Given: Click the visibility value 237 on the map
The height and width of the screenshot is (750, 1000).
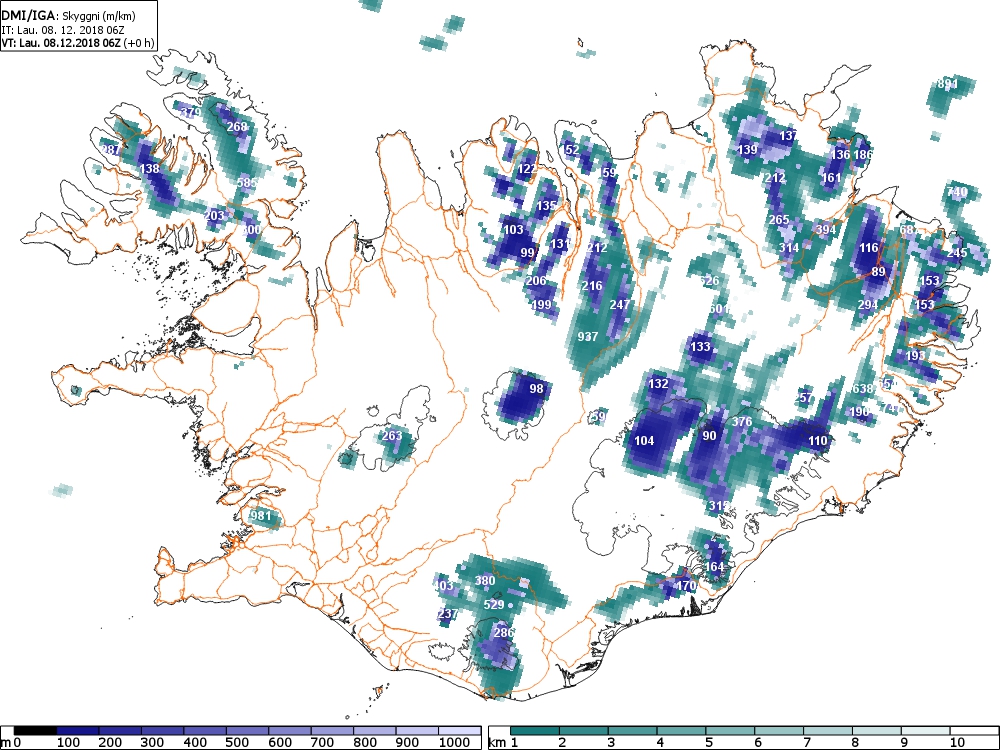Looking at the screenshot, I should pyautogui.click(x=448, y=614).
